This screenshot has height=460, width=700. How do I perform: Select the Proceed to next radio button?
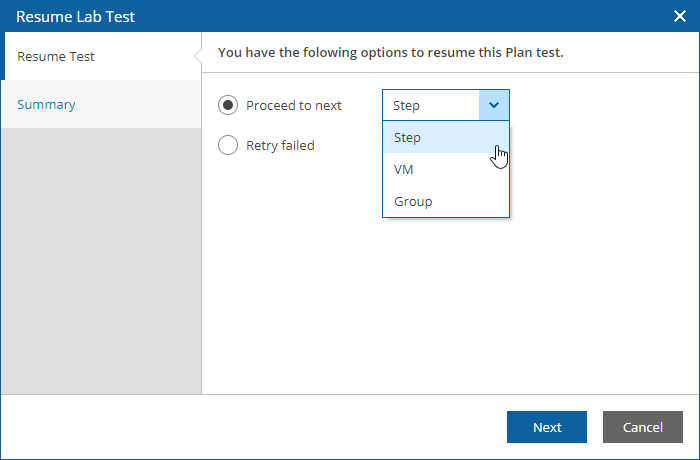point(228,105)
